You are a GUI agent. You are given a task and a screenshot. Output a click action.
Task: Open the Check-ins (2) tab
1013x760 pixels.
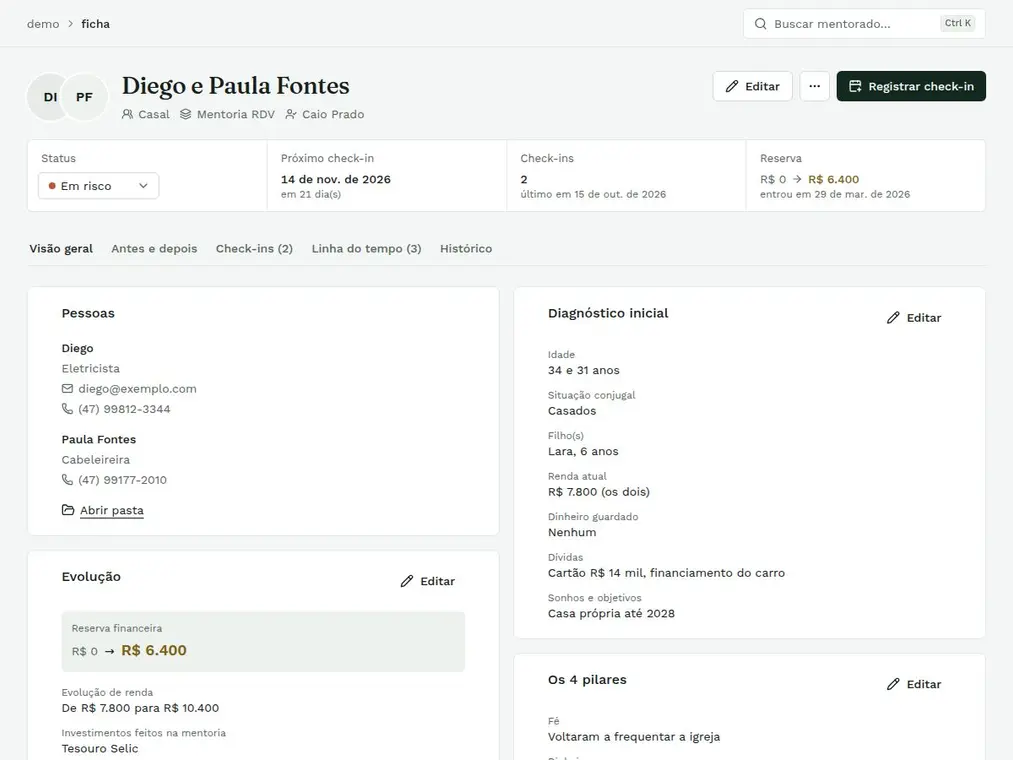(x=255, y=249)
